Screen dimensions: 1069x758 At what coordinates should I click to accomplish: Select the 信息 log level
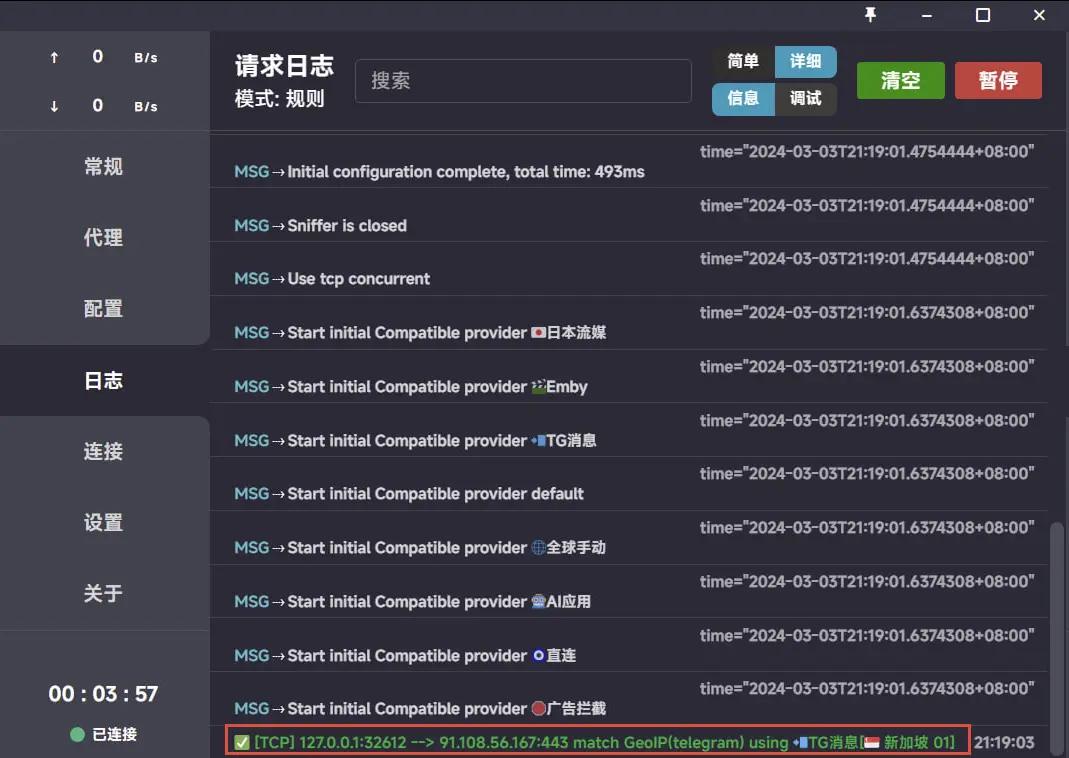tap(743, 98)
